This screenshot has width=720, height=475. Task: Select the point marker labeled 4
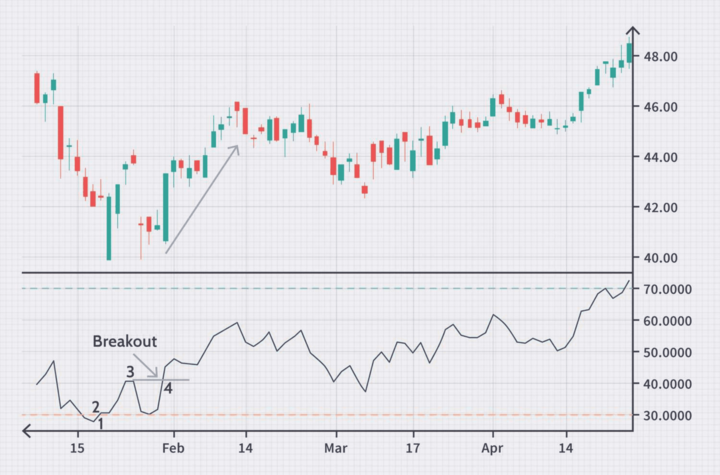click(168, 388)
